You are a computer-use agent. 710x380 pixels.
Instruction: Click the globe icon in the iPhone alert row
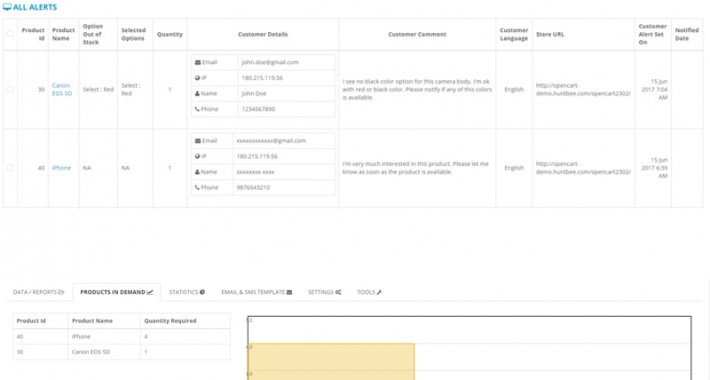coord(197,156)
